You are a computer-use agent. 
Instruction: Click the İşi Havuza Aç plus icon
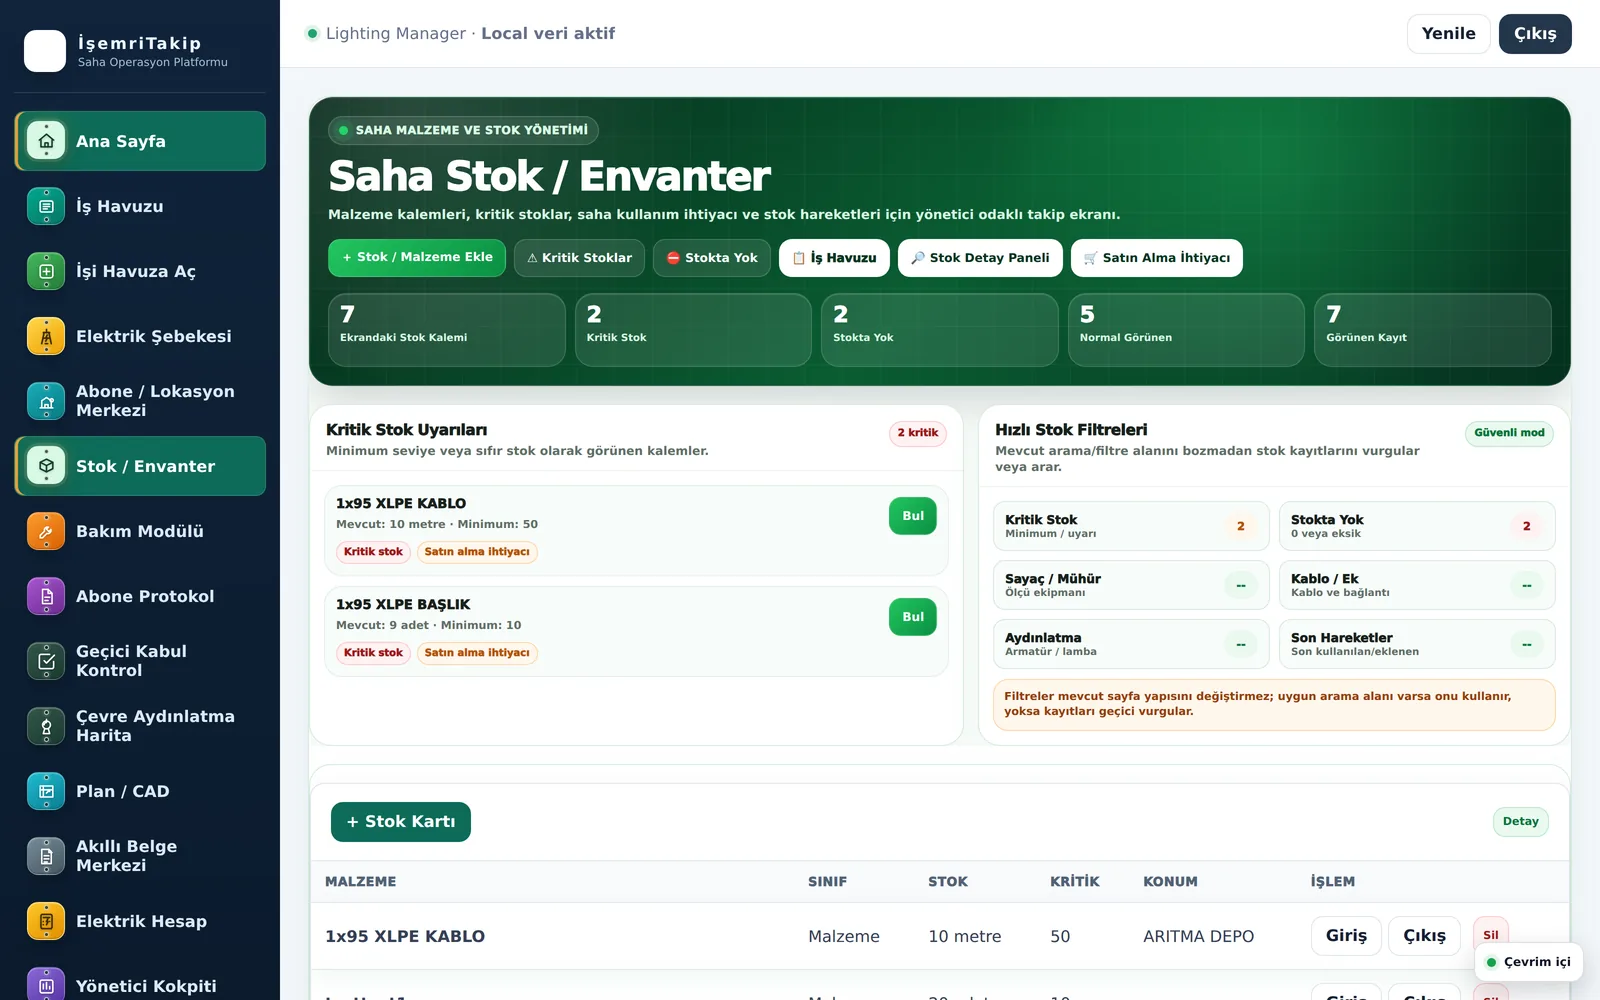point(46,271)
